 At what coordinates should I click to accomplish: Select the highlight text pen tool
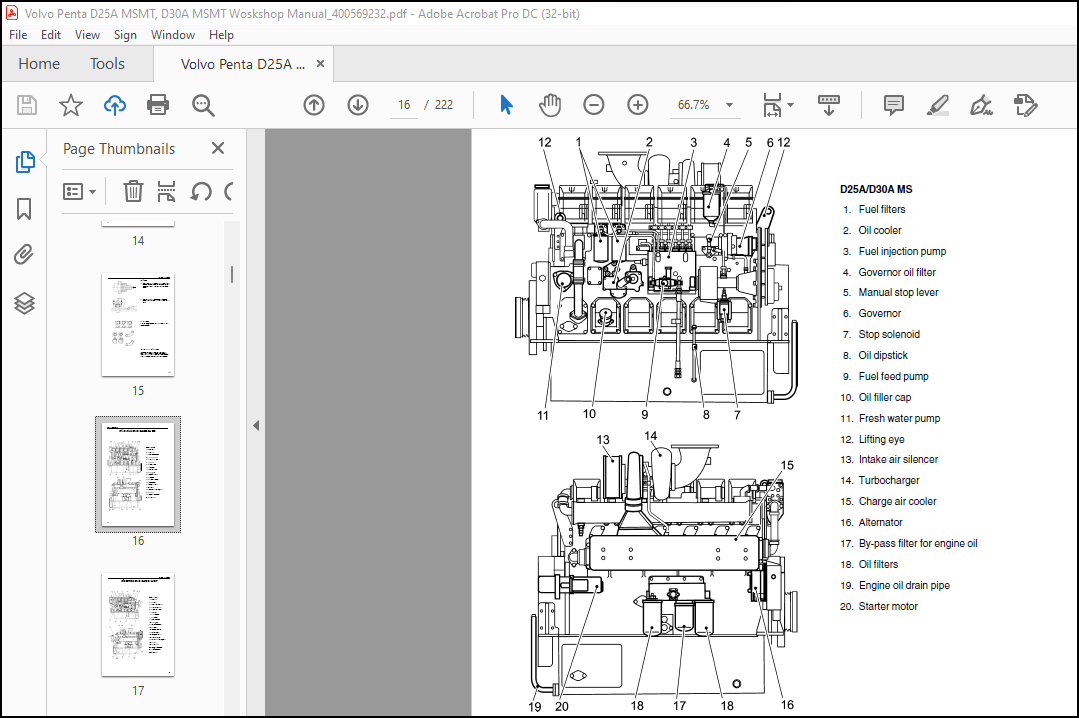click(937, 105)
